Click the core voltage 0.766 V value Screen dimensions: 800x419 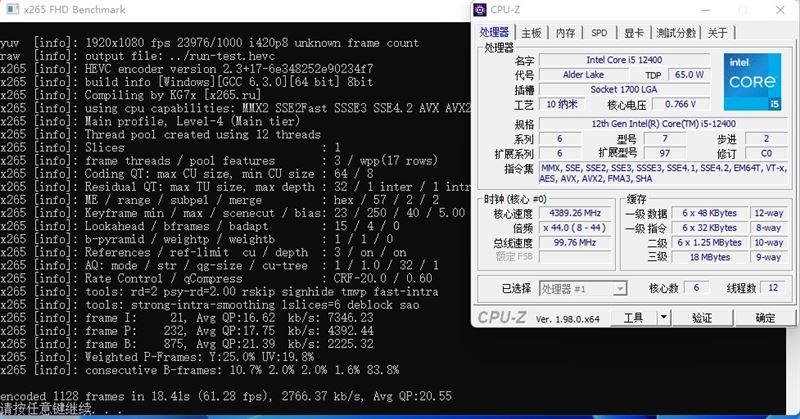(x=681, y=104)
